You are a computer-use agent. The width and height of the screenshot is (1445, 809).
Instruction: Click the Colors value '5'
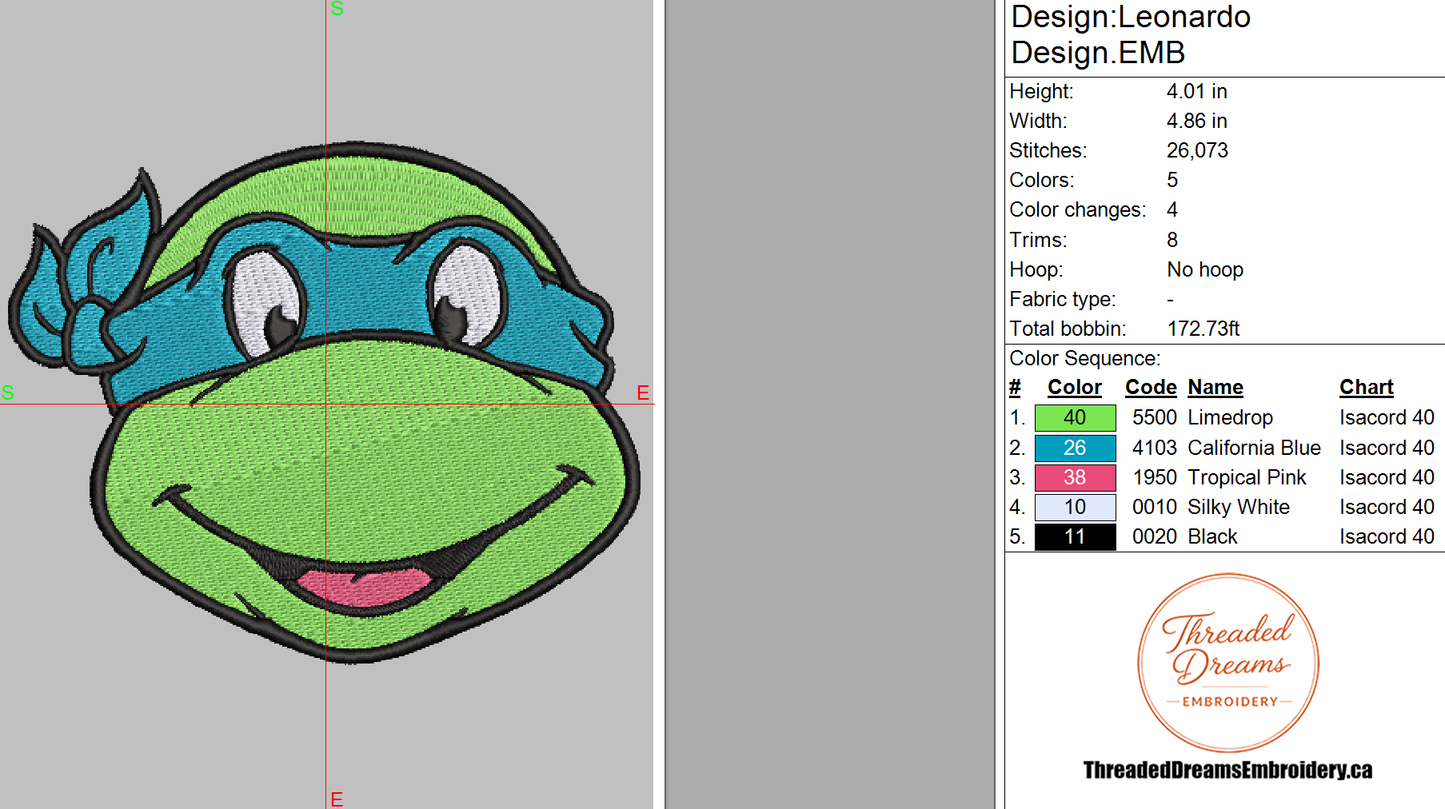point(1172,180)
